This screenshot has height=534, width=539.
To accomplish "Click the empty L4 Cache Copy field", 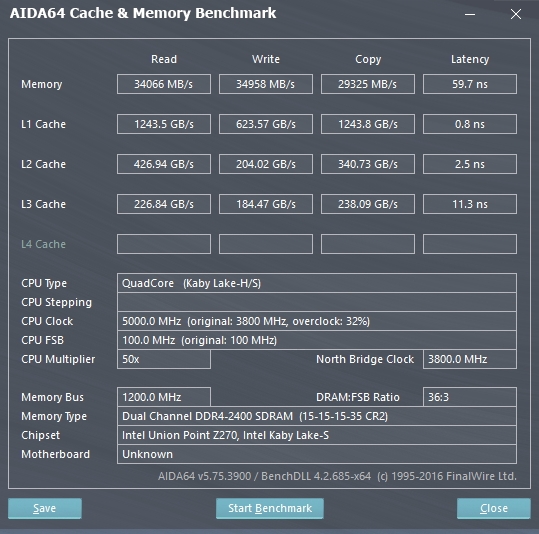I will 368,244.
